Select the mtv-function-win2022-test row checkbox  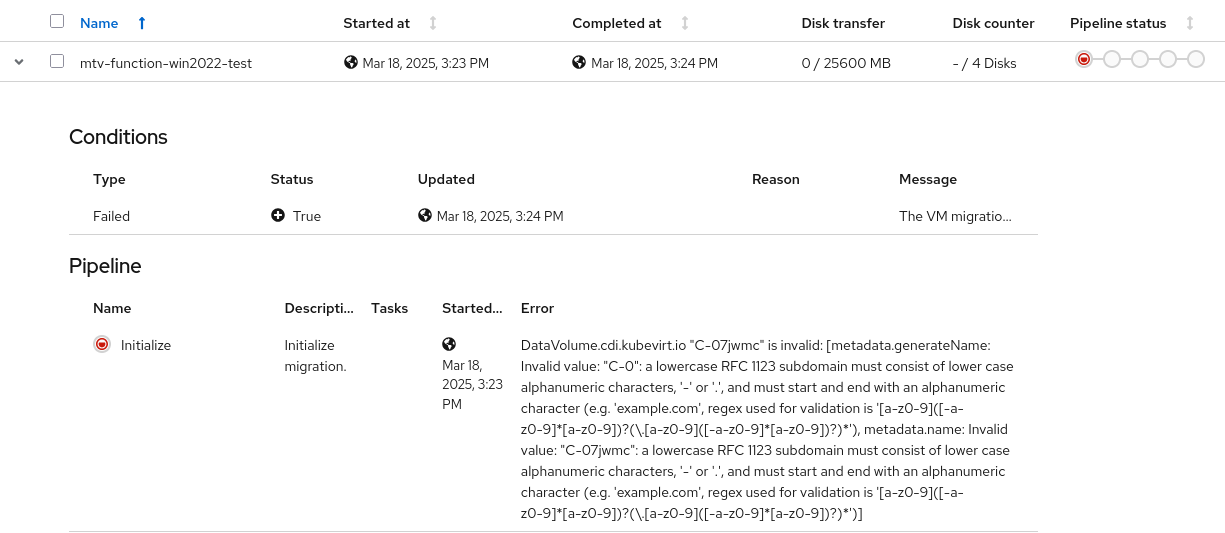[x=57, y=61]
